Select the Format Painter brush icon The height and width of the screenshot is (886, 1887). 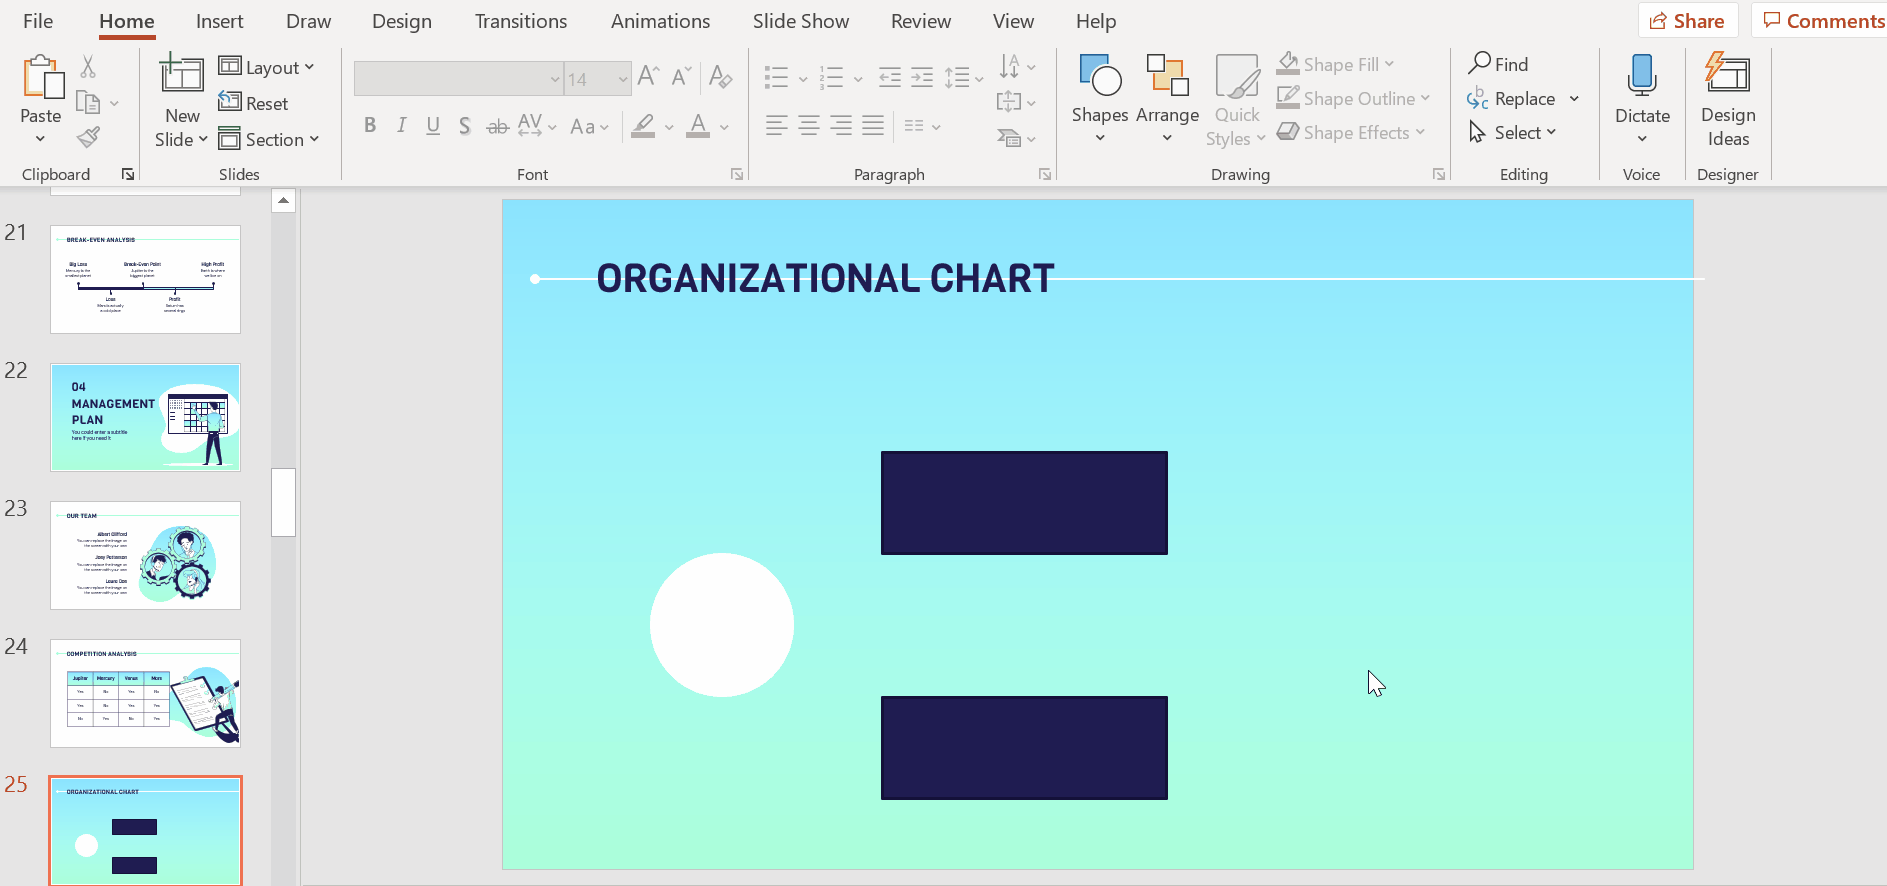coord(89,137)
